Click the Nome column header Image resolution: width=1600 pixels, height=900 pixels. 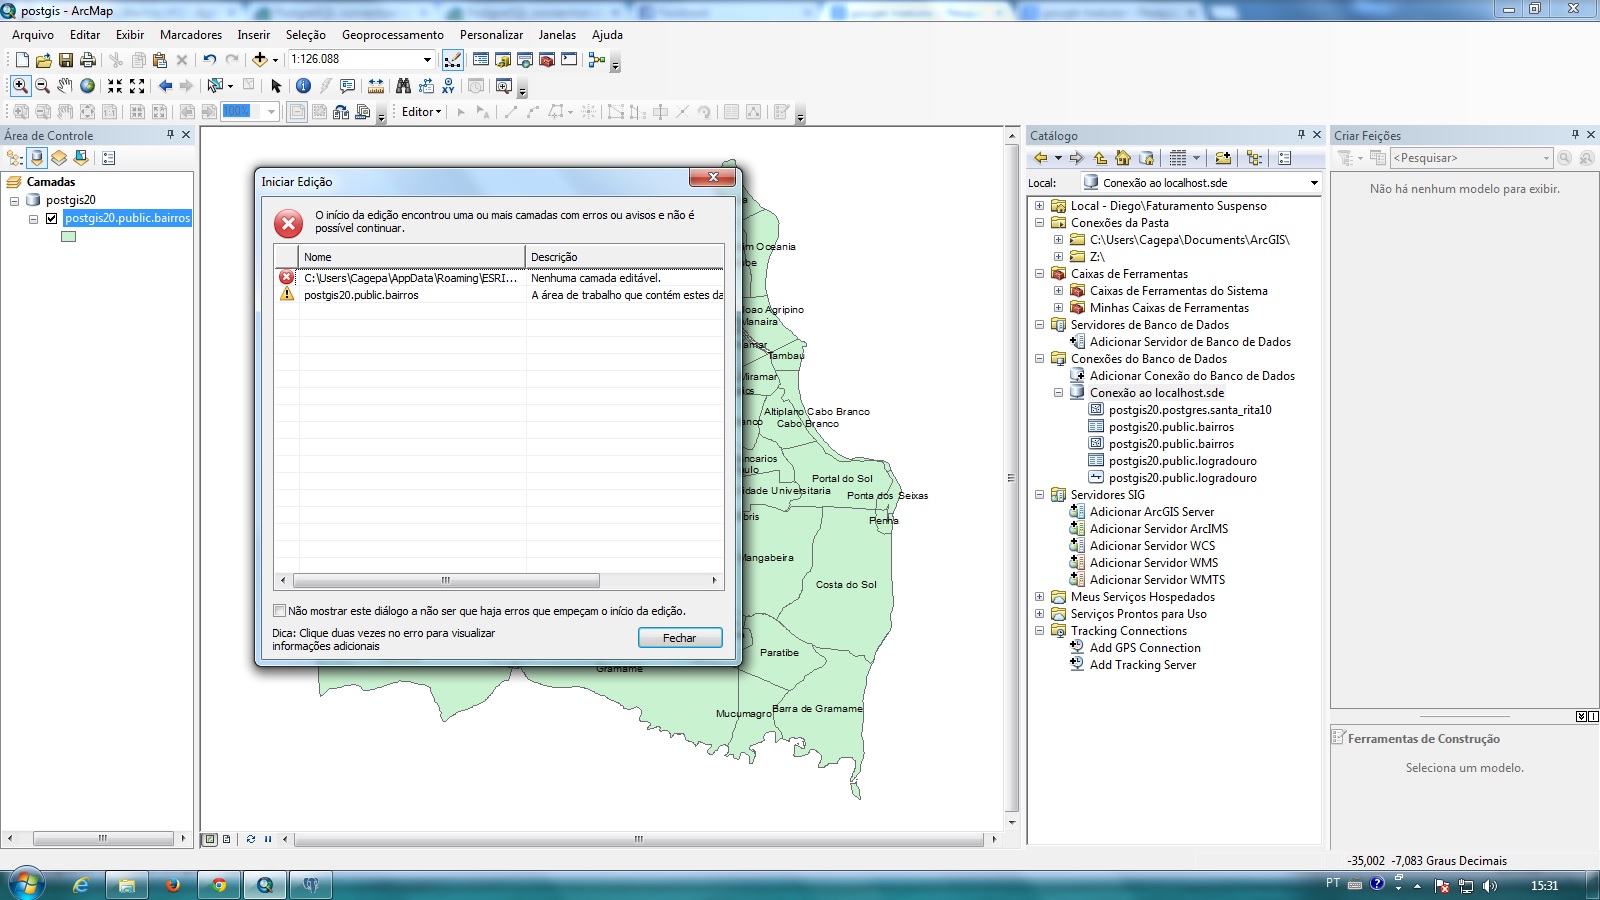[x=412, y=257]
